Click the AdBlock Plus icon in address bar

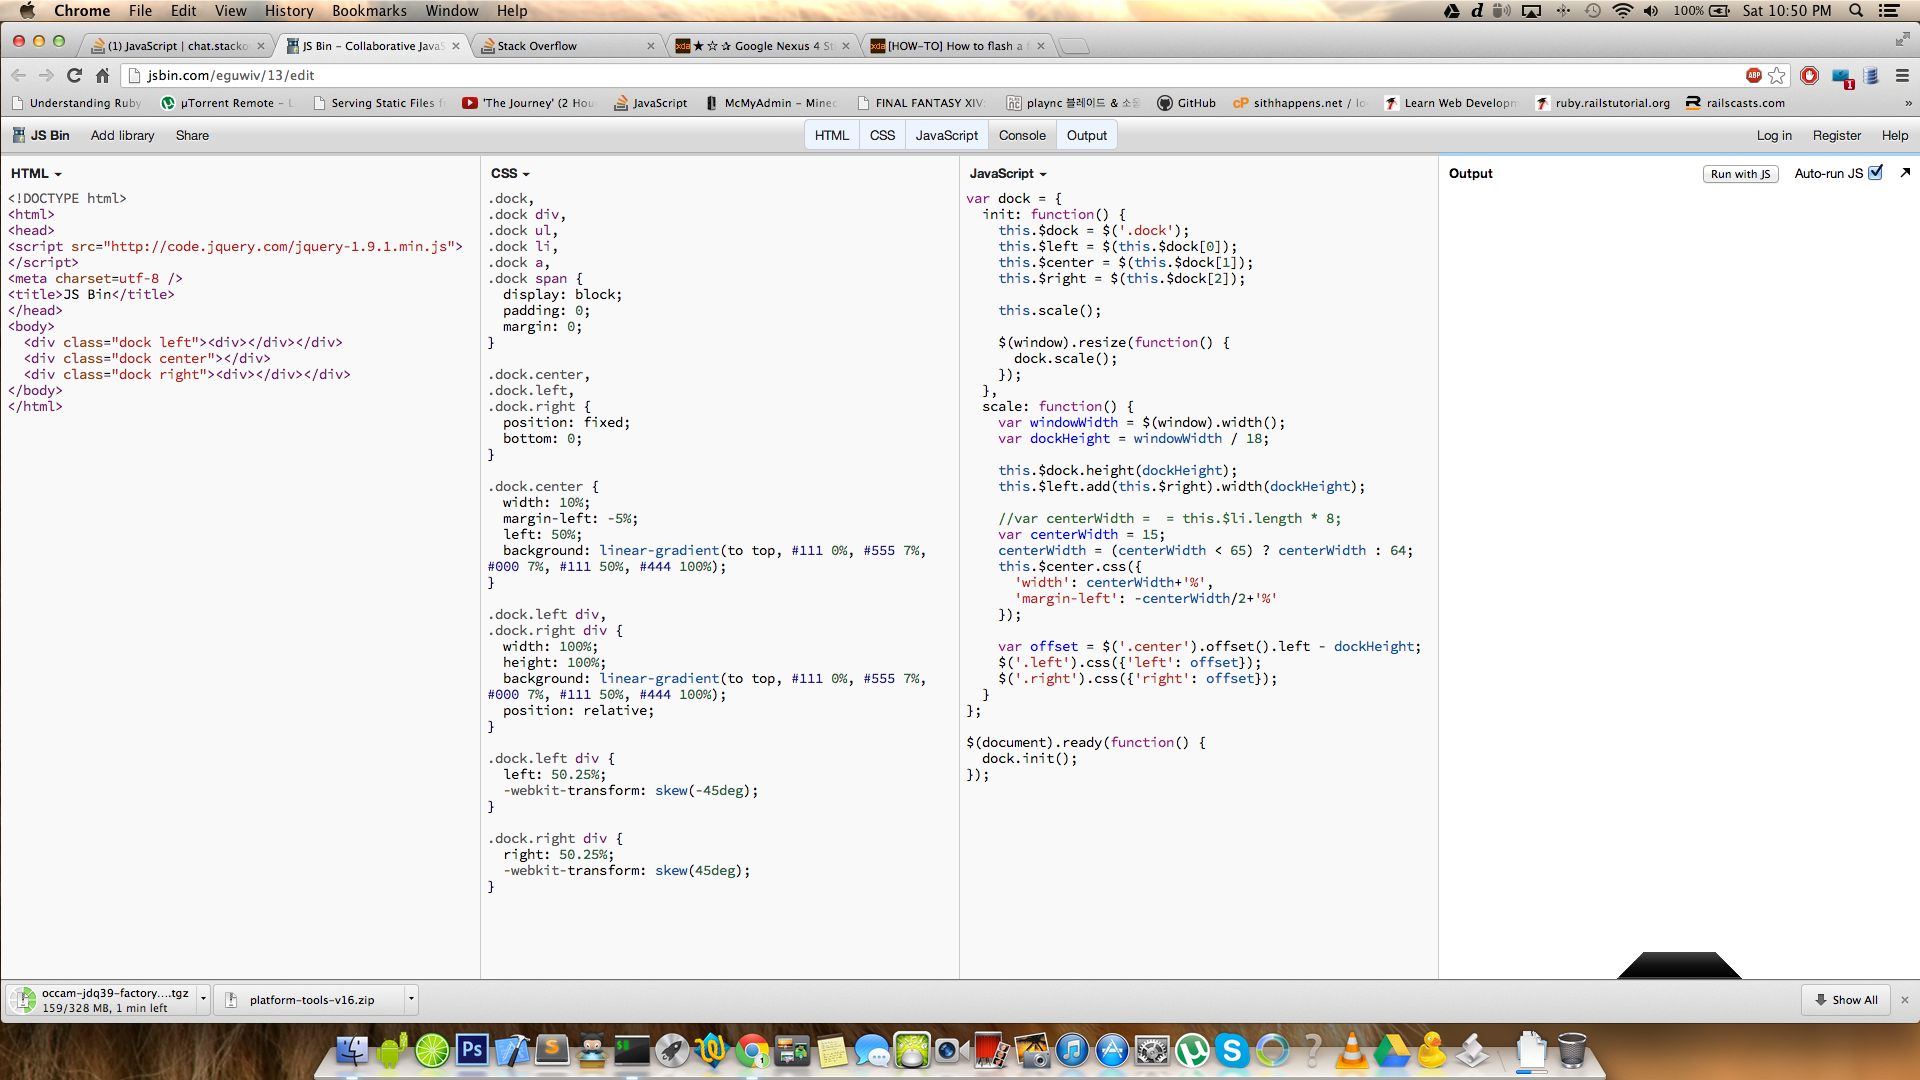pos(1754,75)
